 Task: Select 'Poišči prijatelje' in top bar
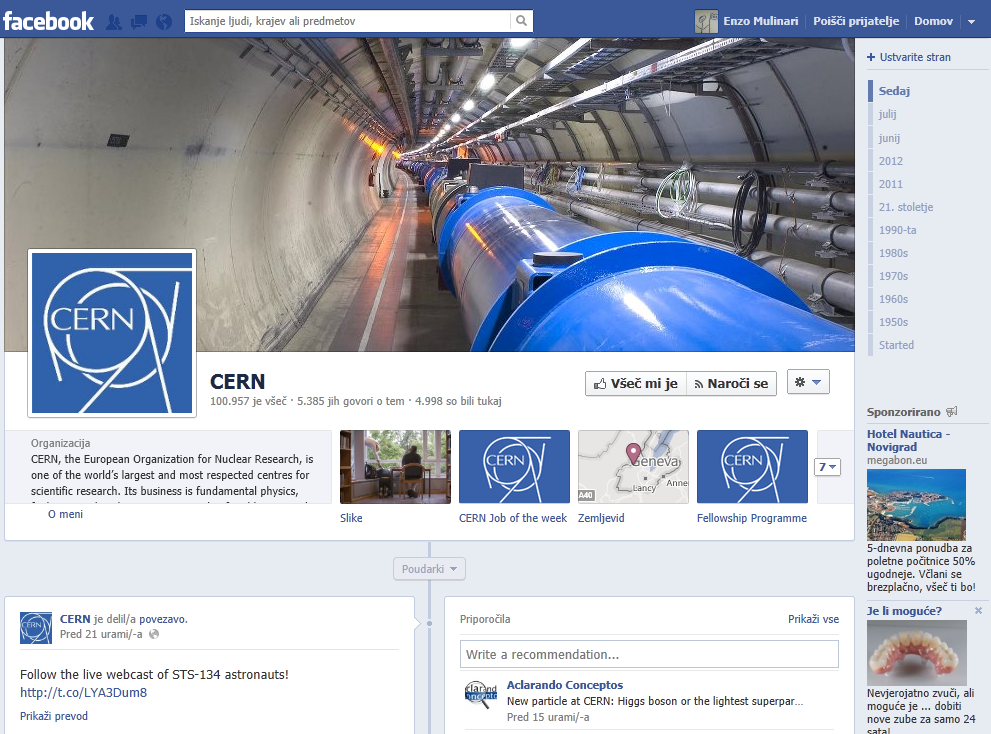point(856,21)
